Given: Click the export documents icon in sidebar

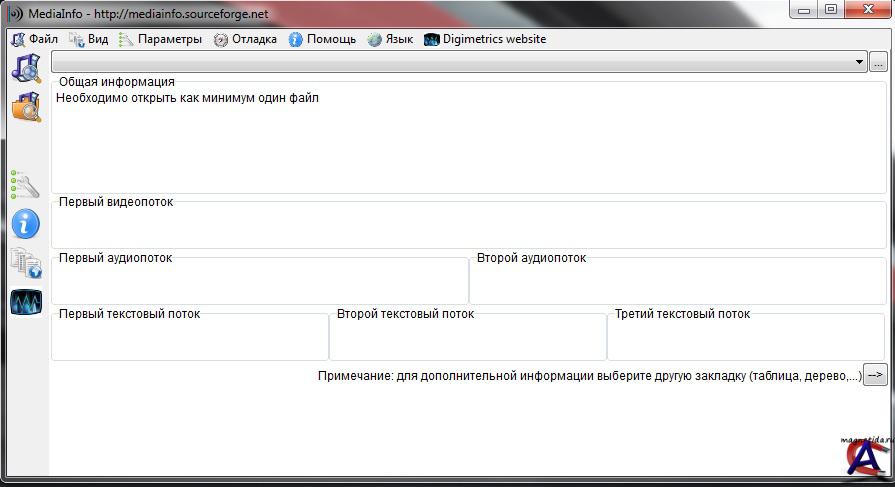Looking at the screenshot, I should [x=25, y=263].
